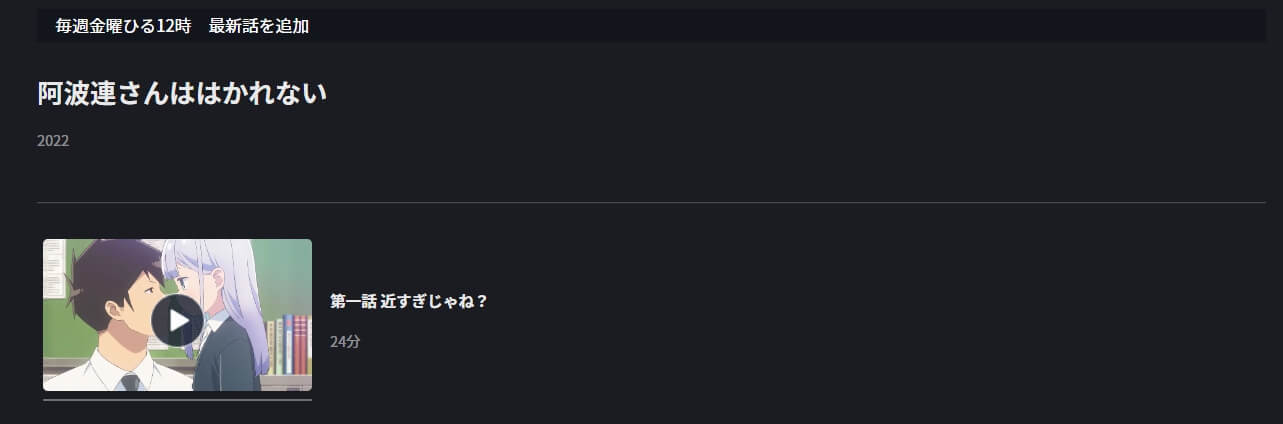
Task: Open the 第一話 近すぎじゃね？ episode title
Action: tap(409, 301)
